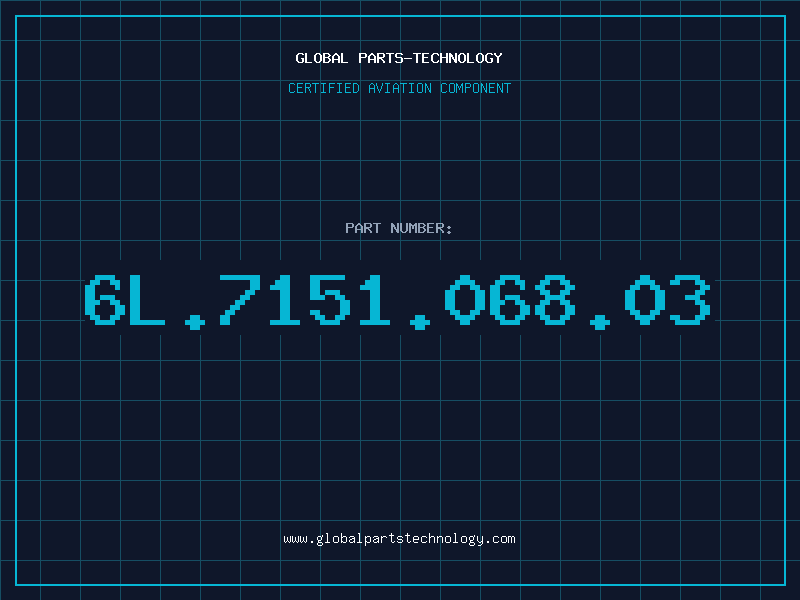Image resolution: width=800 pixels, height=600 pixels.
Task: Click the www prefix of the URL
Action: 295,540
